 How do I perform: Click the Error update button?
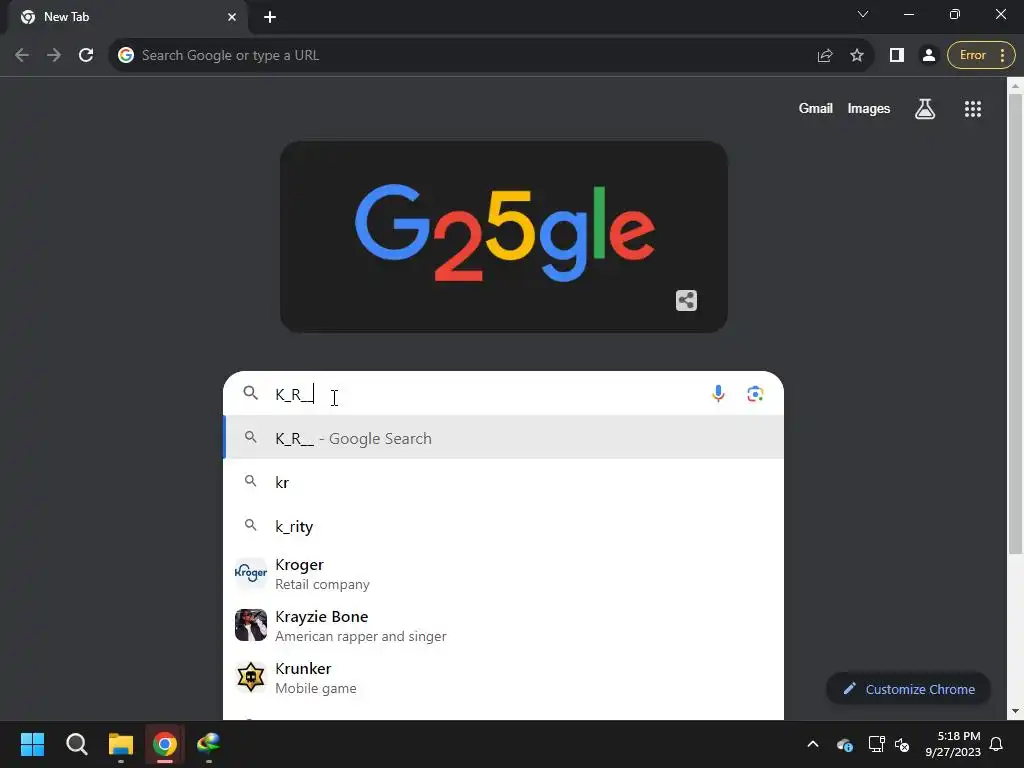pyautogui.click(x=981, y=56)
